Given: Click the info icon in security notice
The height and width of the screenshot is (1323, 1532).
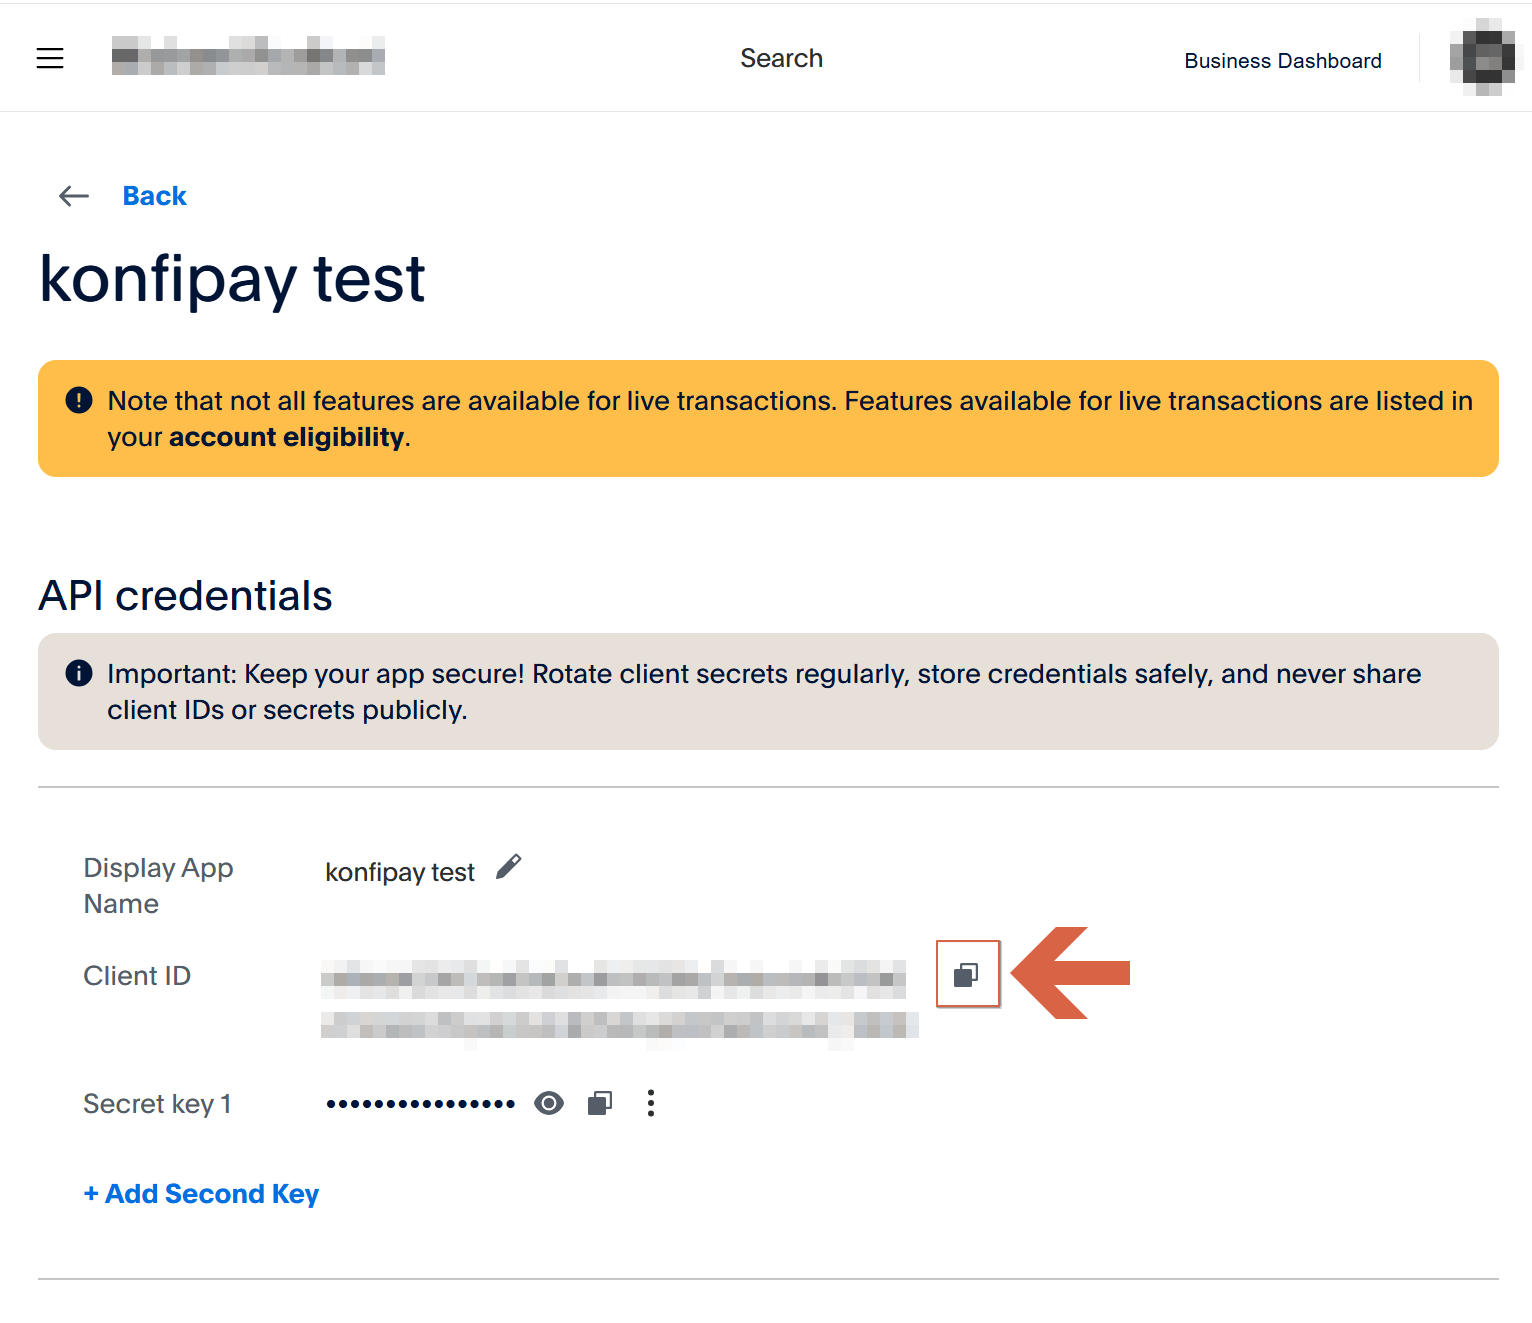Looking at the screenshot, I should pyautogui.click(x=79, y=674).
